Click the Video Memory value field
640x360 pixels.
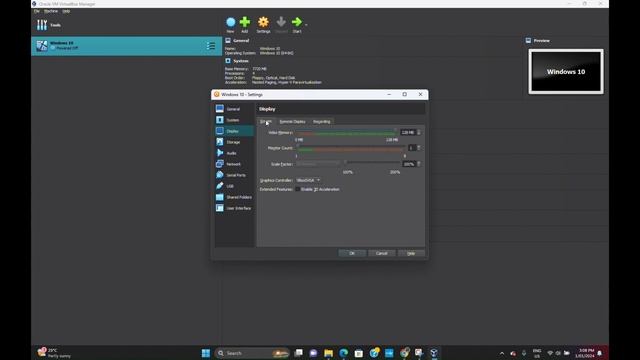click(x=408, y=132)
